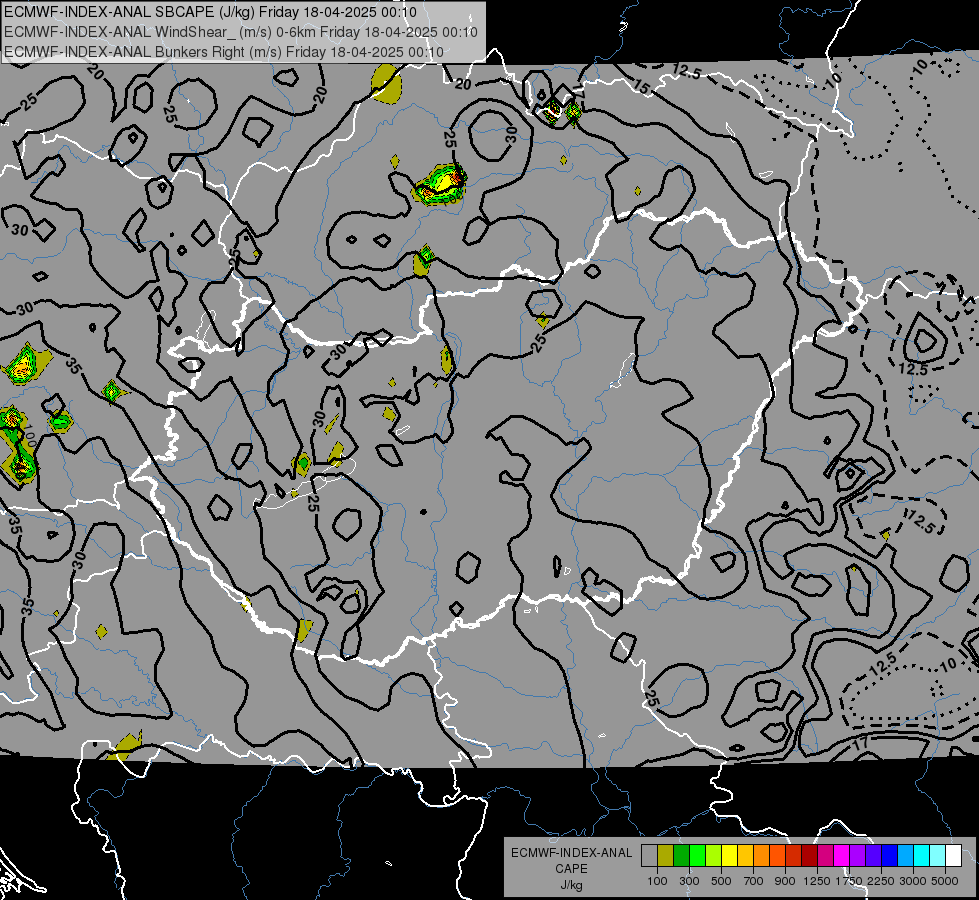Image resolution: width=979 pixels, height=900 pixels.
Task: Click the legend value 1750
Action: click(849, 881)
